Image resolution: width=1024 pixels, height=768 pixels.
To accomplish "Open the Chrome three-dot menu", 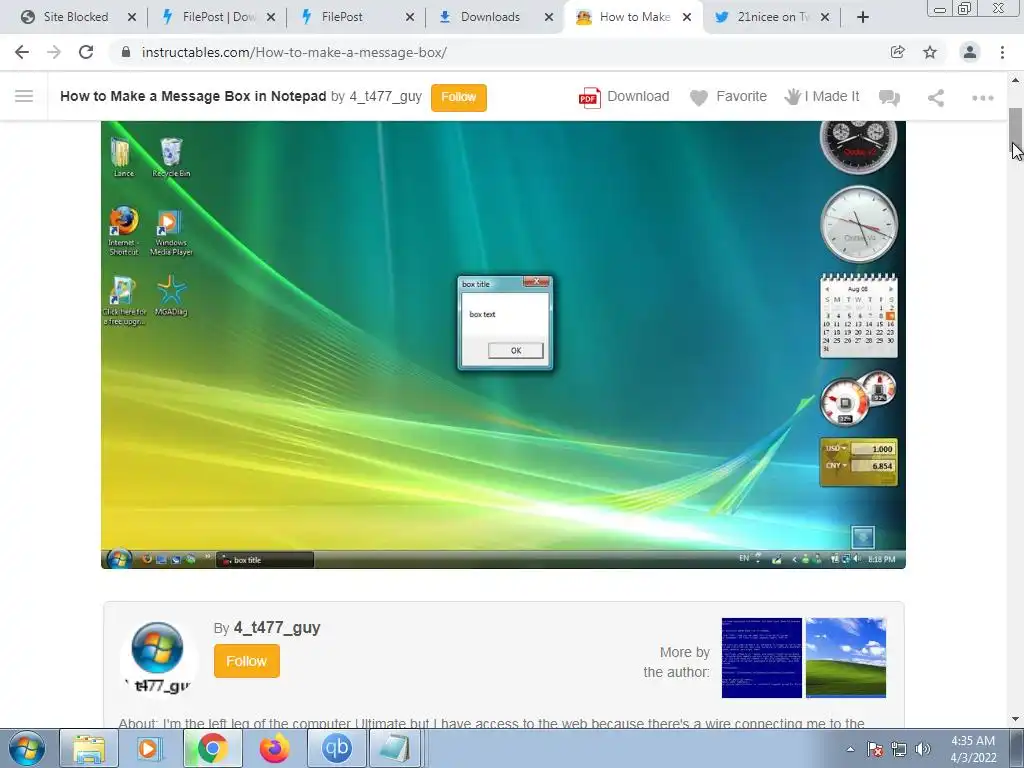I will (x=1002, y=52).
